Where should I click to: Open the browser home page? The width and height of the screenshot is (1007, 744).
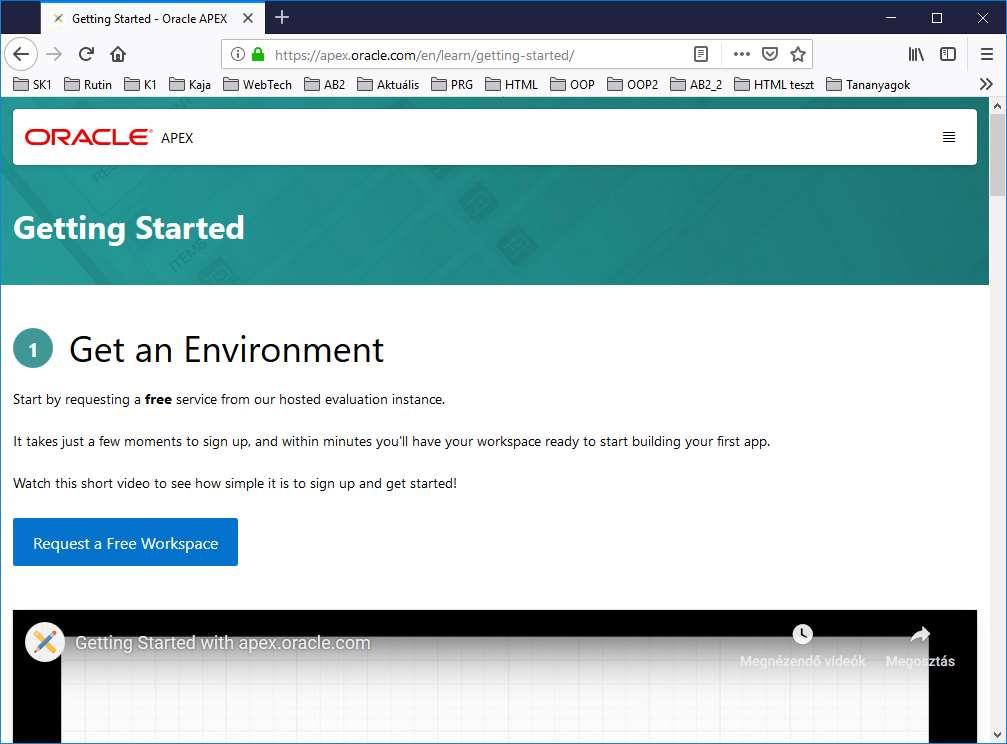click(x=118, y=54)
